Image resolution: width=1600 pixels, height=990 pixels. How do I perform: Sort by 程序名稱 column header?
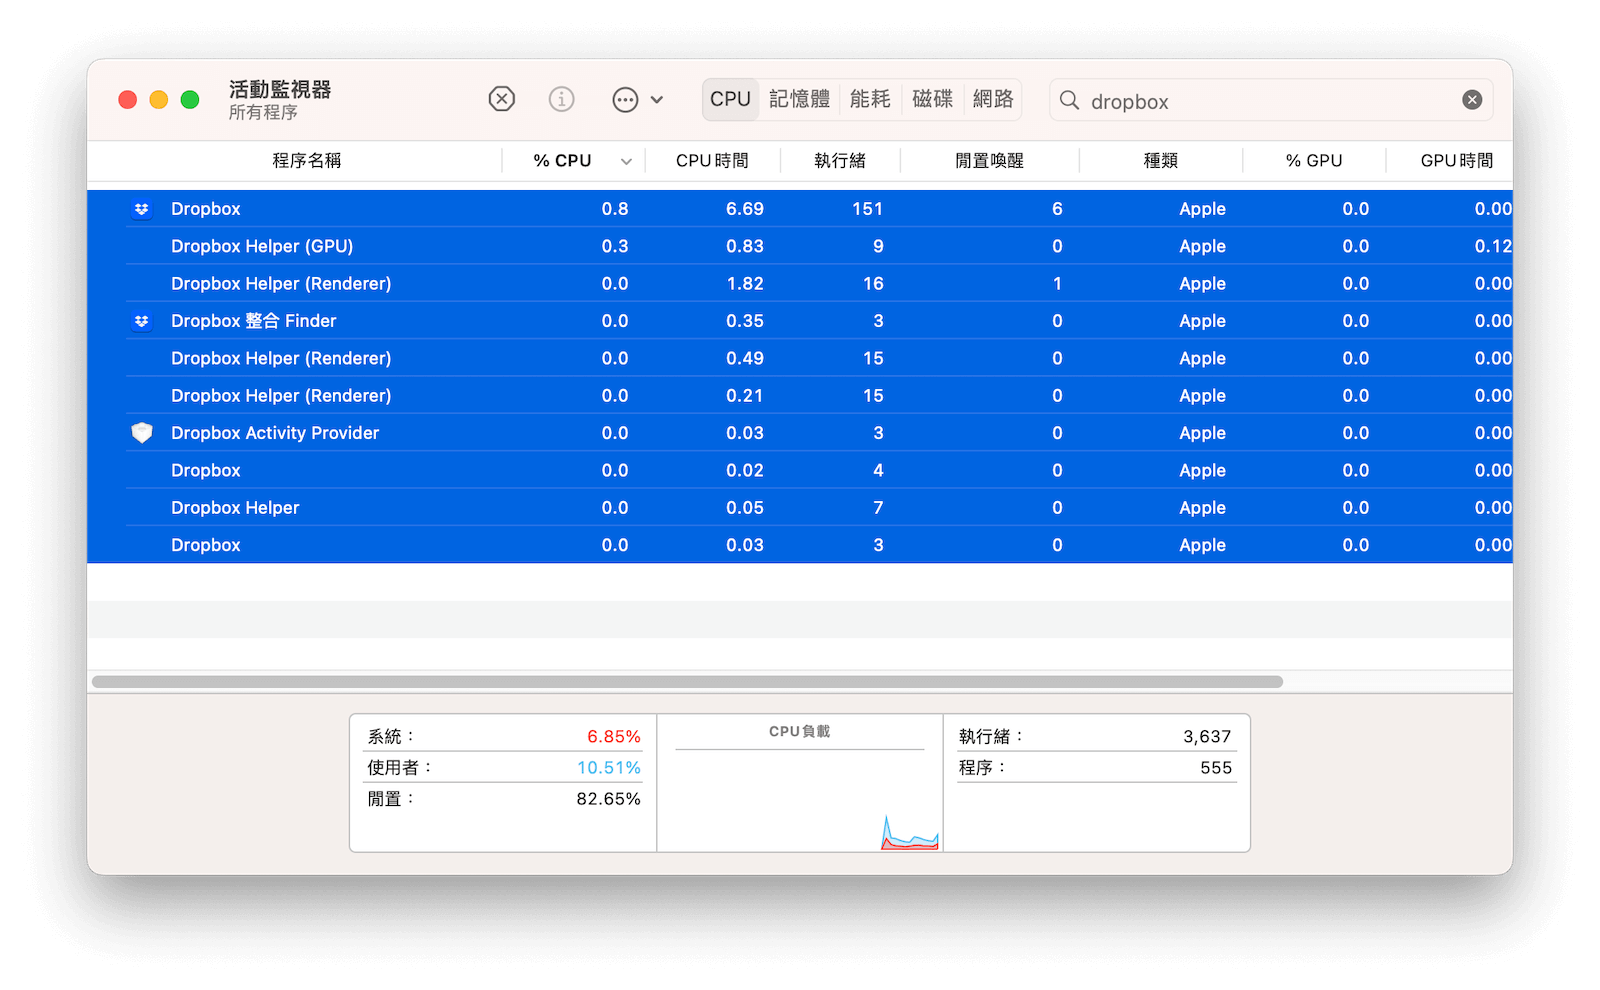coord(306,161)
